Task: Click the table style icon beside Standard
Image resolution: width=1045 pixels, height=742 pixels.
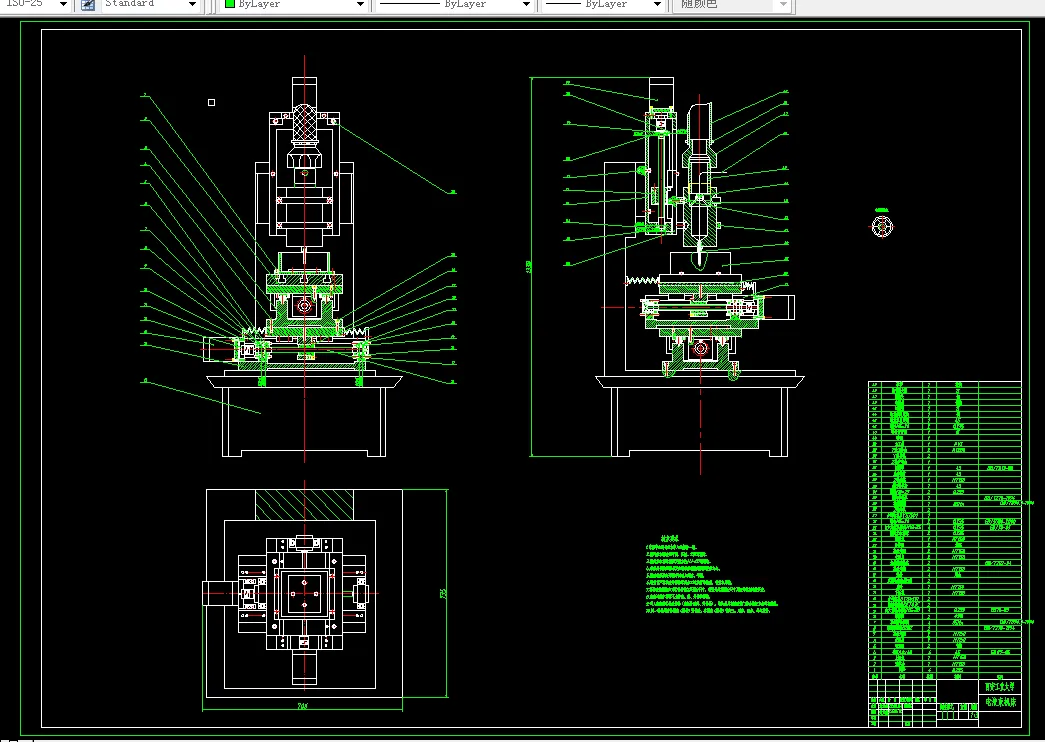Action: pyautogui.click(x=87, y=4)
